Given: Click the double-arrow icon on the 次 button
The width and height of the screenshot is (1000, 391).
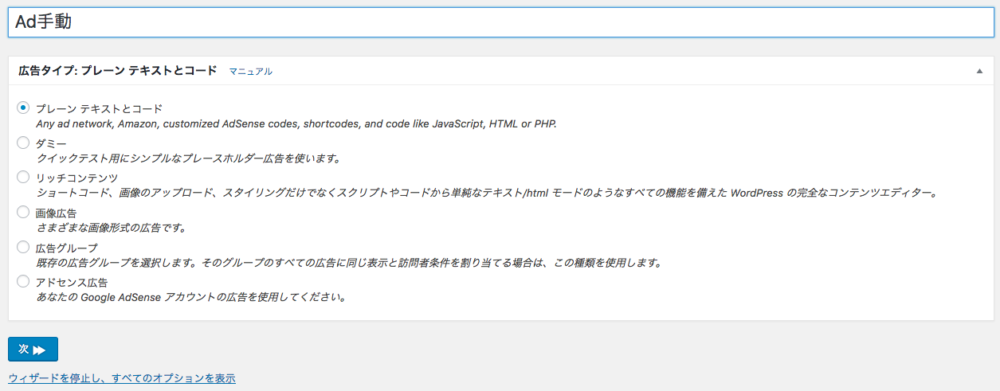Looking at the screenshot, I should (x=40, y=350).
